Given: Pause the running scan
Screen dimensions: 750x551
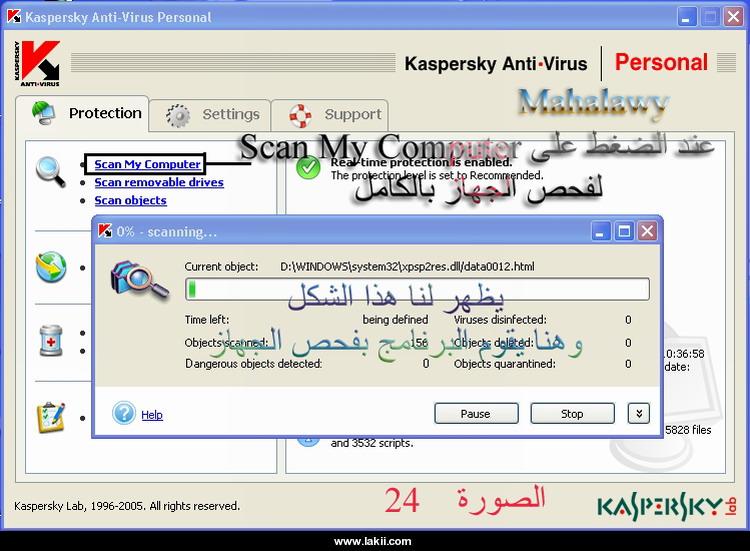Looking at the screenshot, I should click(x=476, y=414).
